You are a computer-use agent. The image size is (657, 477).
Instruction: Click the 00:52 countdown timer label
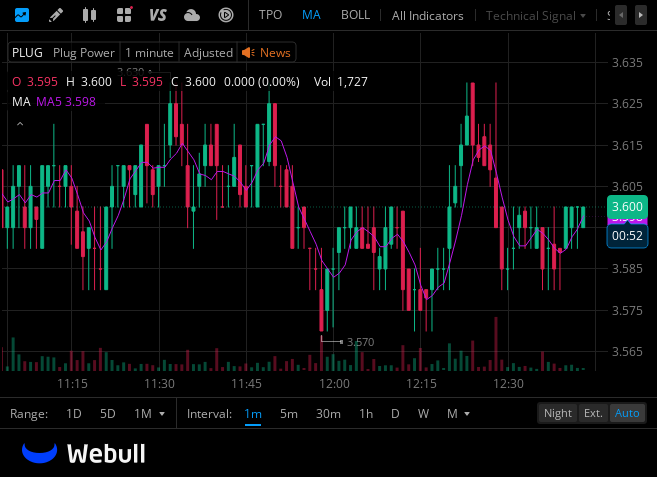[627, 236]
